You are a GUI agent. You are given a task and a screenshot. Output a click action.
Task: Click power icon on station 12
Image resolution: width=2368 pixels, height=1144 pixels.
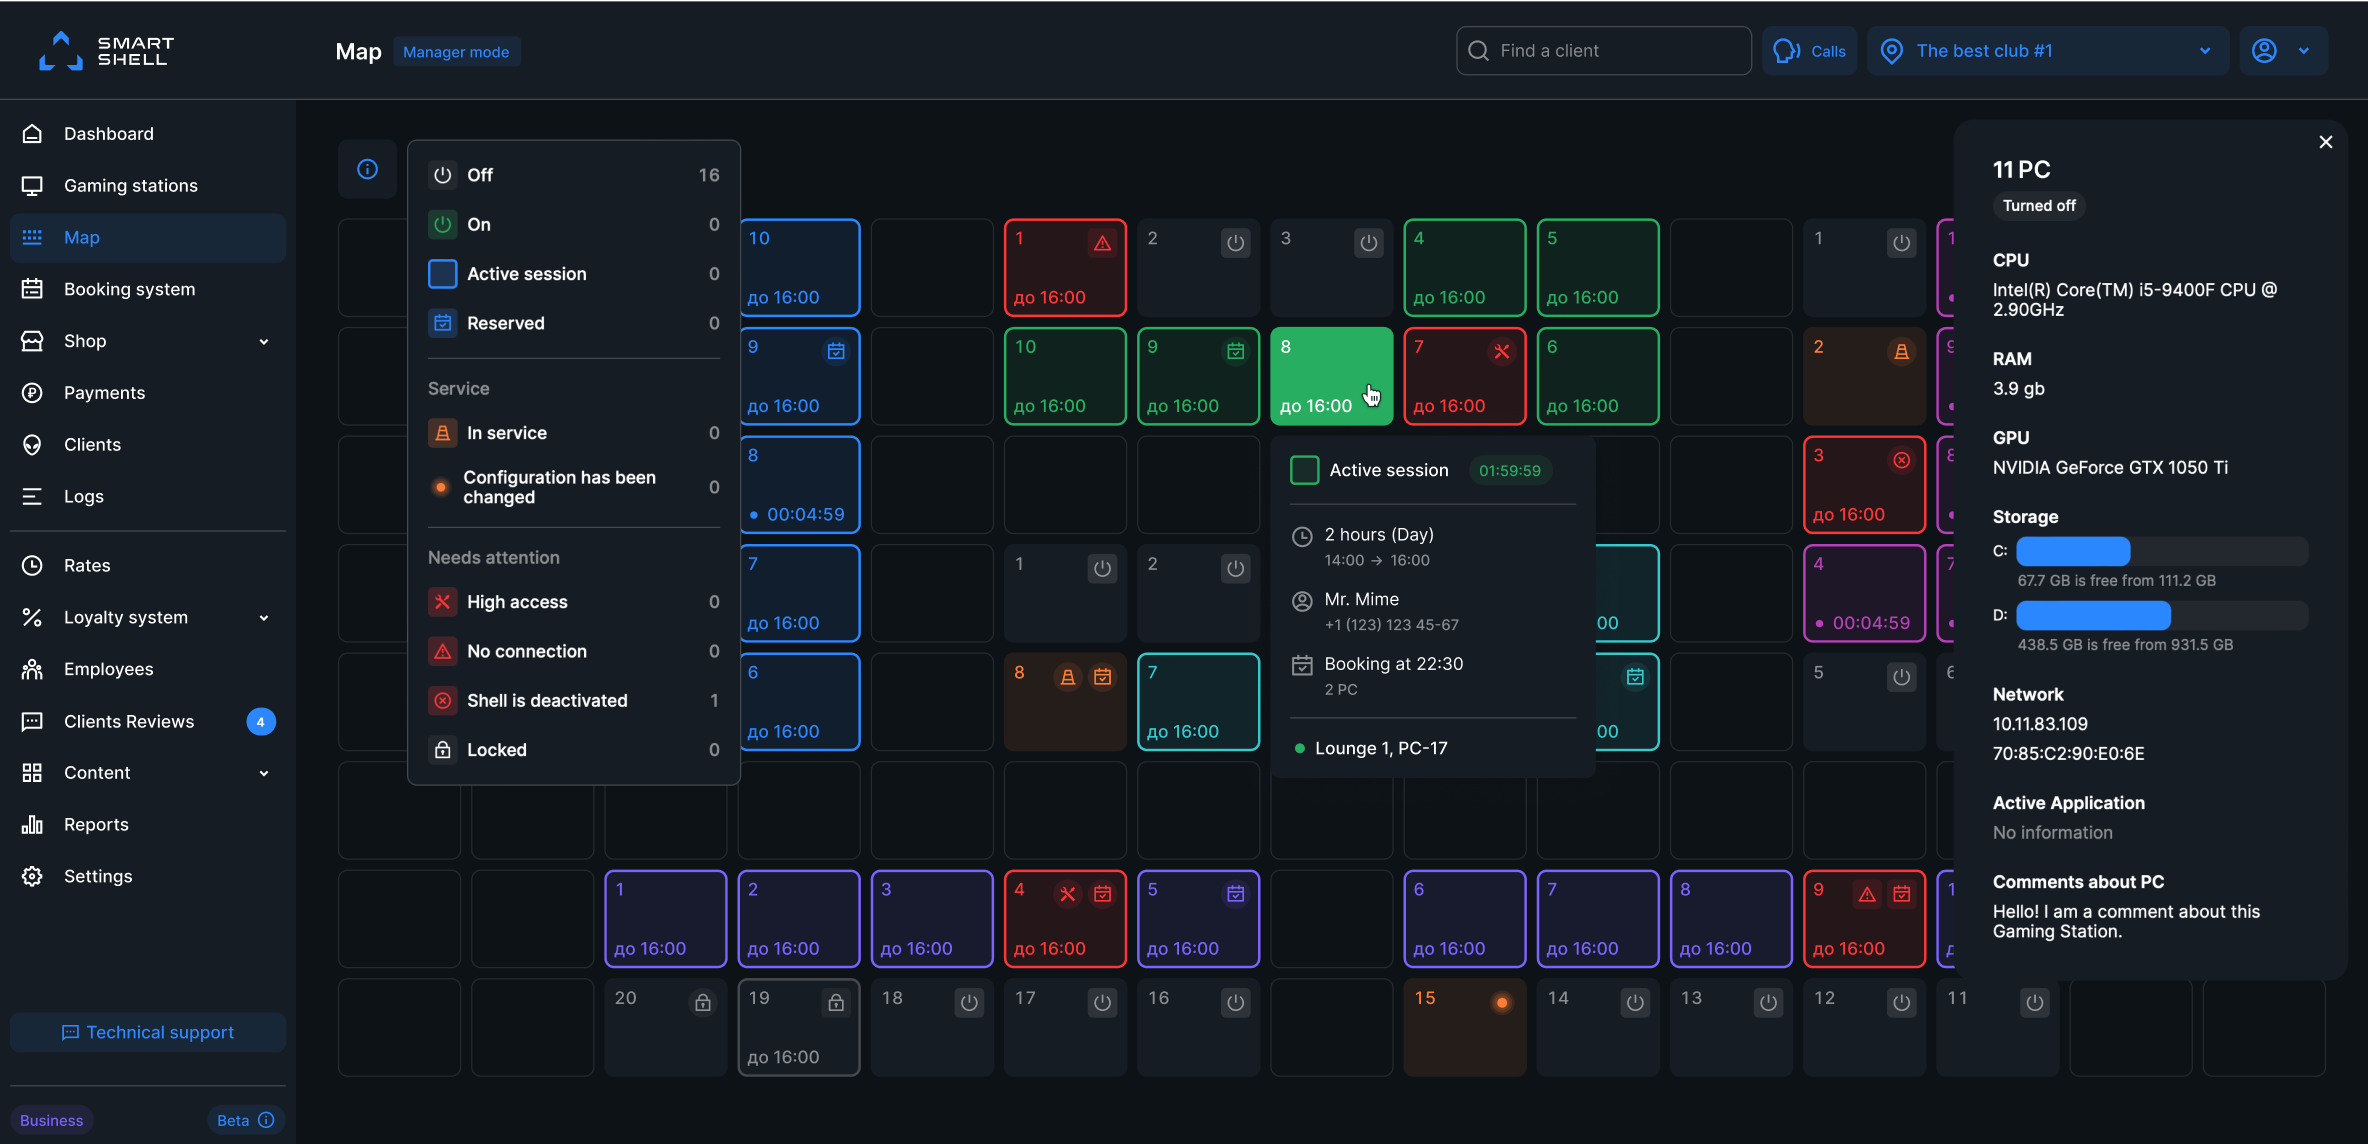1901,1002
